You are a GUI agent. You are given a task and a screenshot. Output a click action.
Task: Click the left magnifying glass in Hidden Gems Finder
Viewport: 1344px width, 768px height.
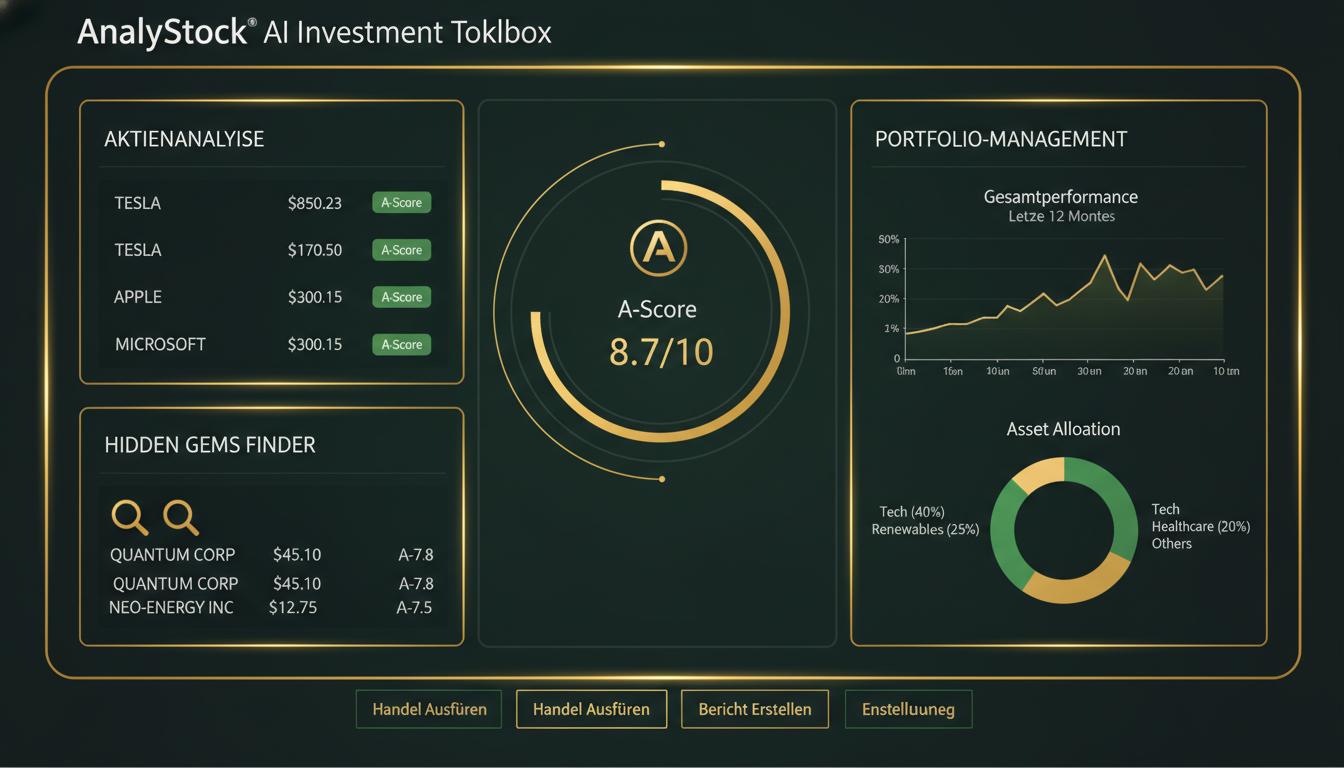[129, 517]
